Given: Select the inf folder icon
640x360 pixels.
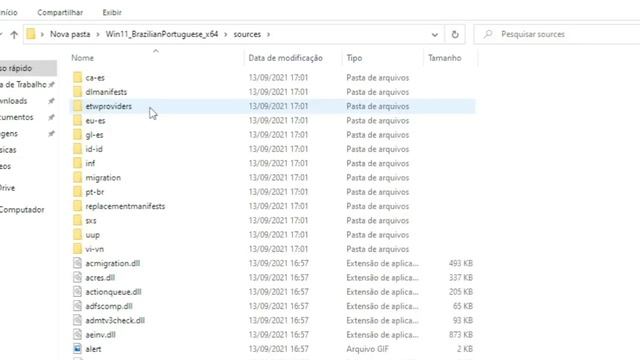Looking at the screenshot, I should (78, 163).
